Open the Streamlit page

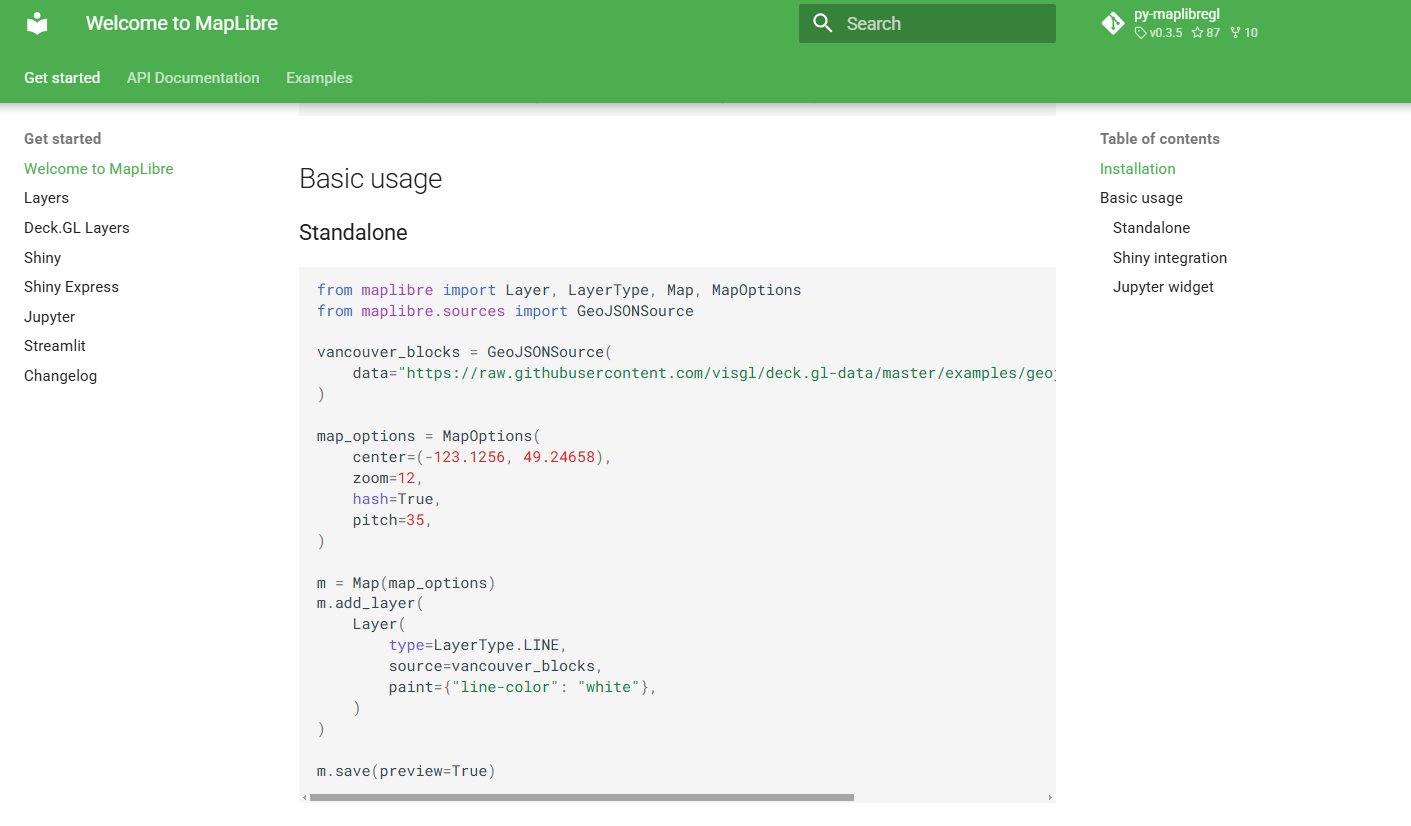[x=54, y=346]
